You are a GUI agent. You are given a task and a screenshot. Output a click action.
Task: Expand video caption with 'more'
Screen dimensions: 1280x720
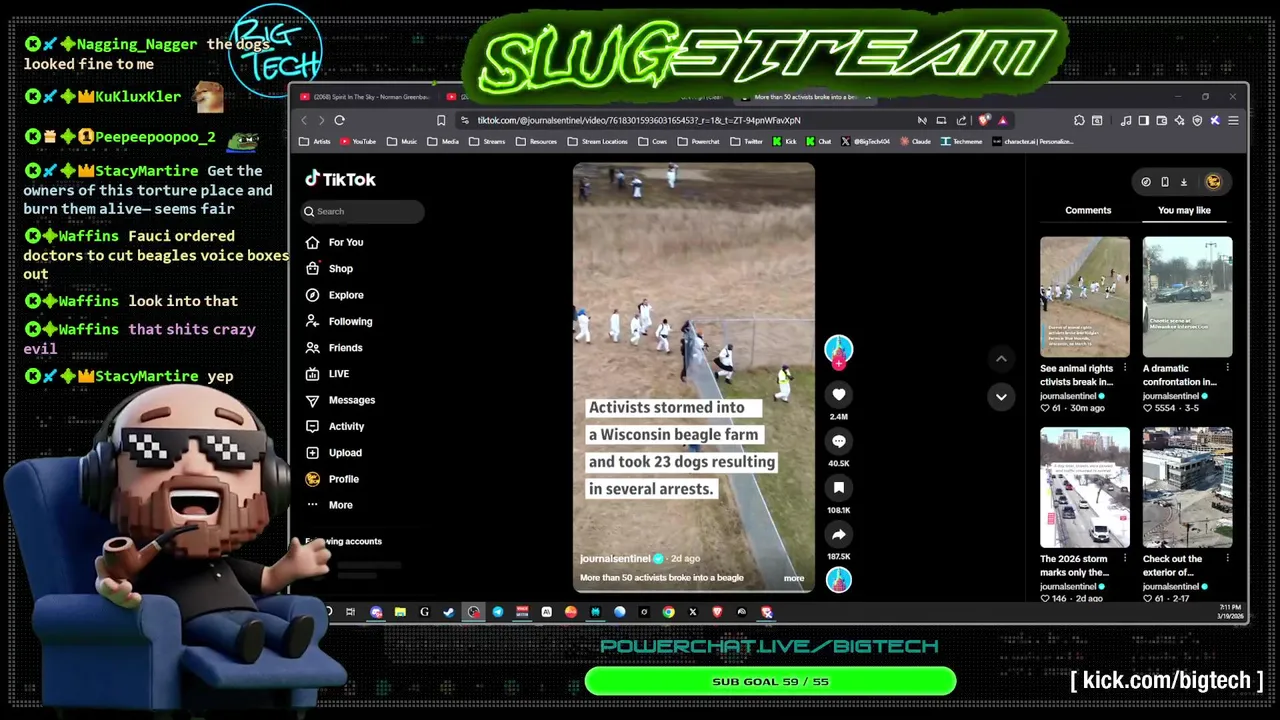click(794, 578)
